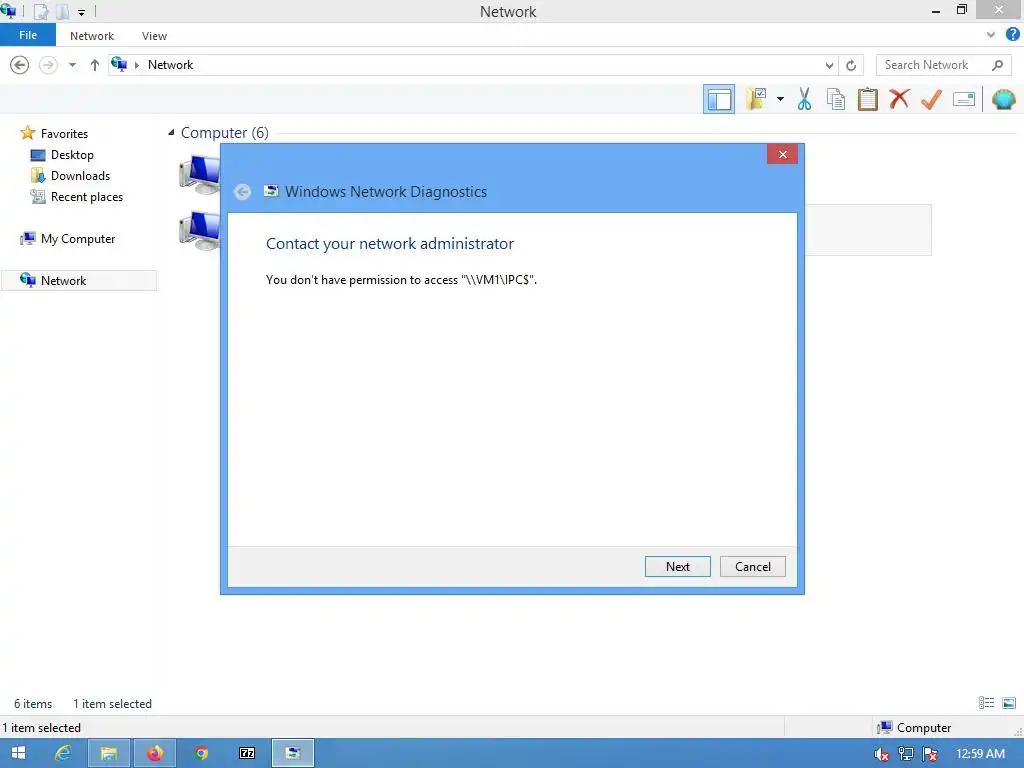The image size is (1024, 768).
Task: Open File Explorer taskbar button
Action: tap(108, 753)
